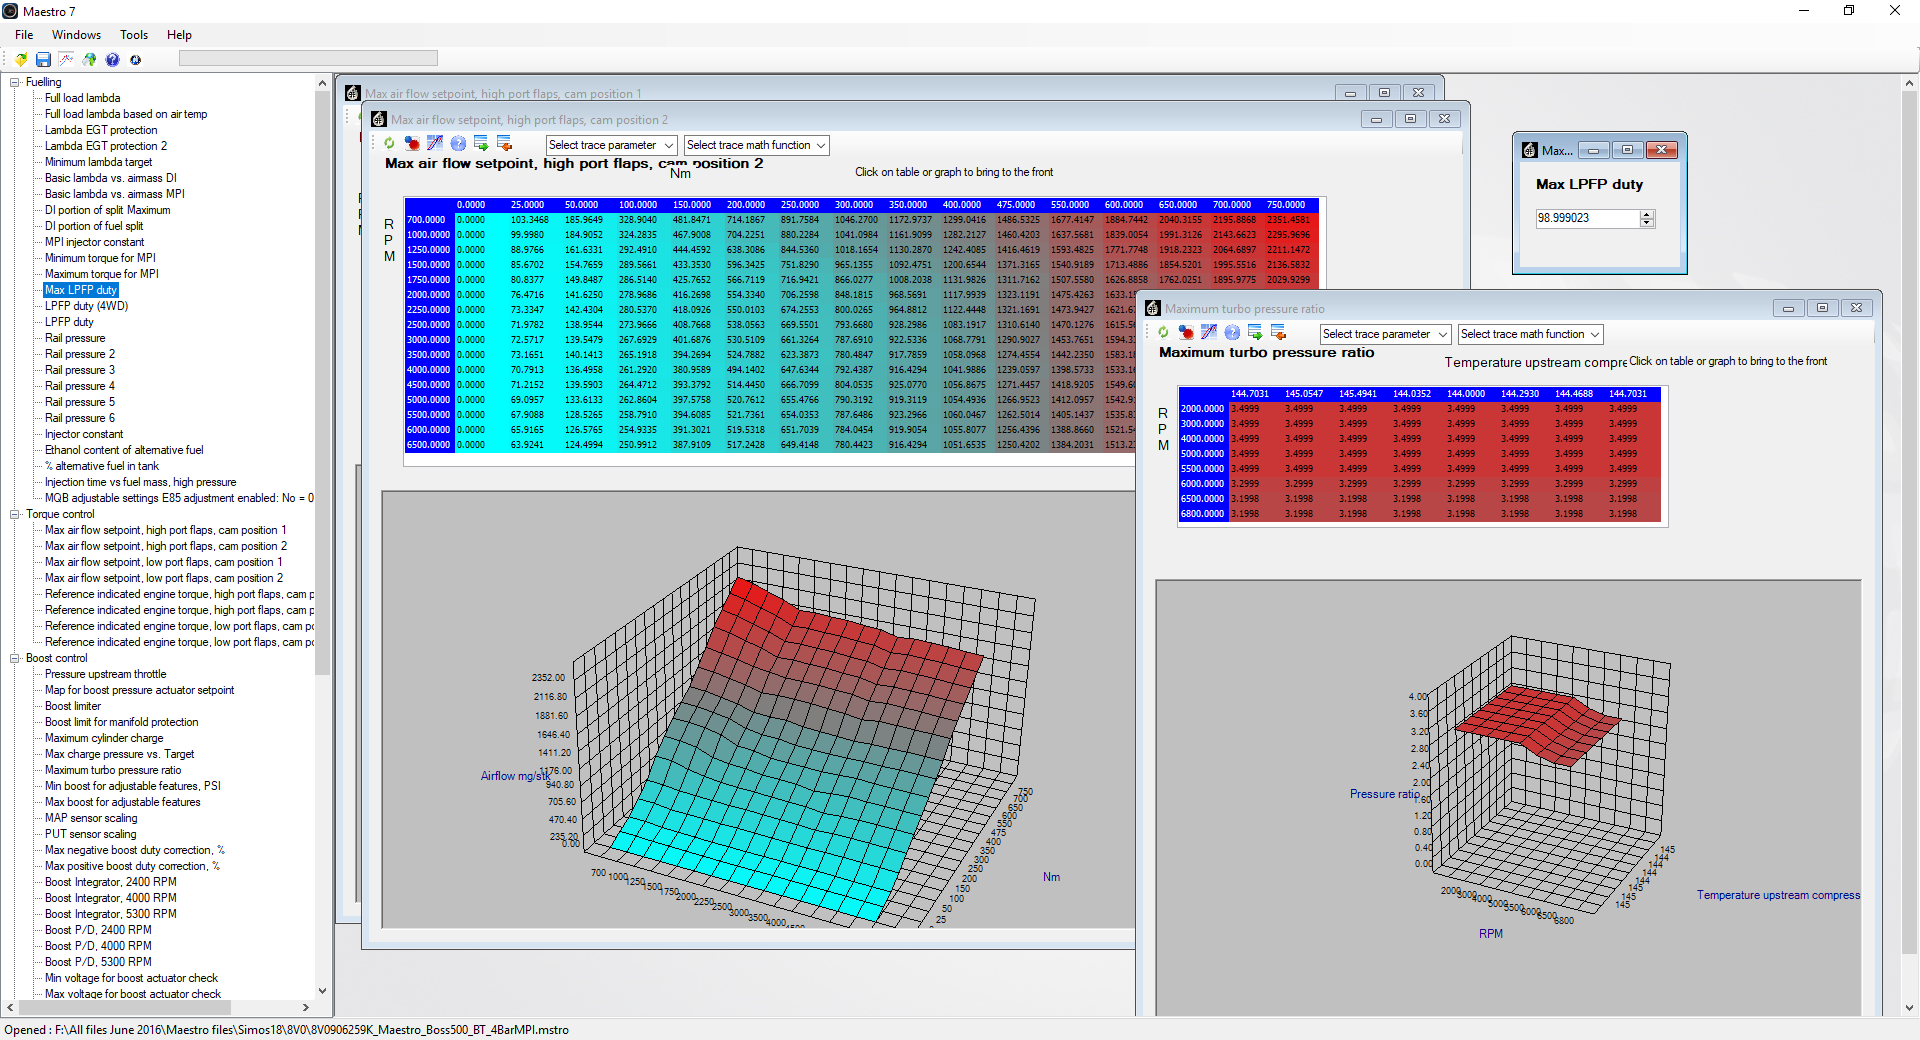This screenshot has width=1920, height=1040.
Task: Click orange arrow import icon in Max air flow window
Action: pyautogui.click(x=504, y=144)
